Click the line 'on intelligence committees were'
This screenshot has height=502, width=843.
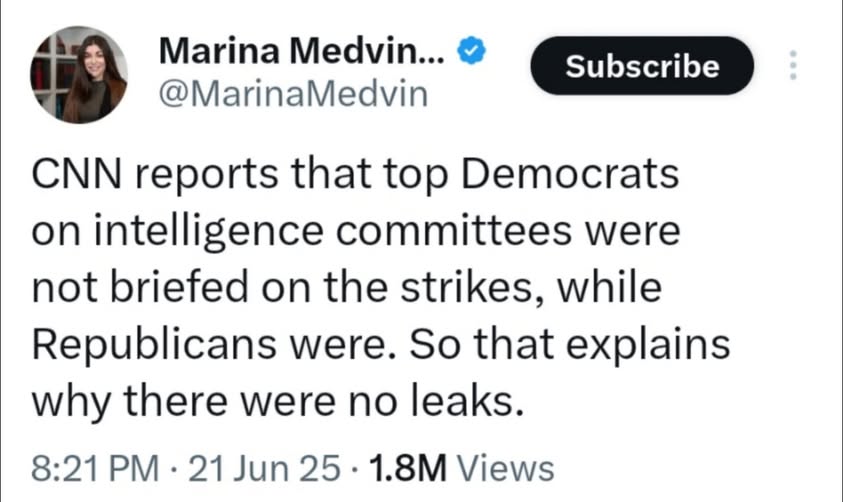(x=356, y=232)
